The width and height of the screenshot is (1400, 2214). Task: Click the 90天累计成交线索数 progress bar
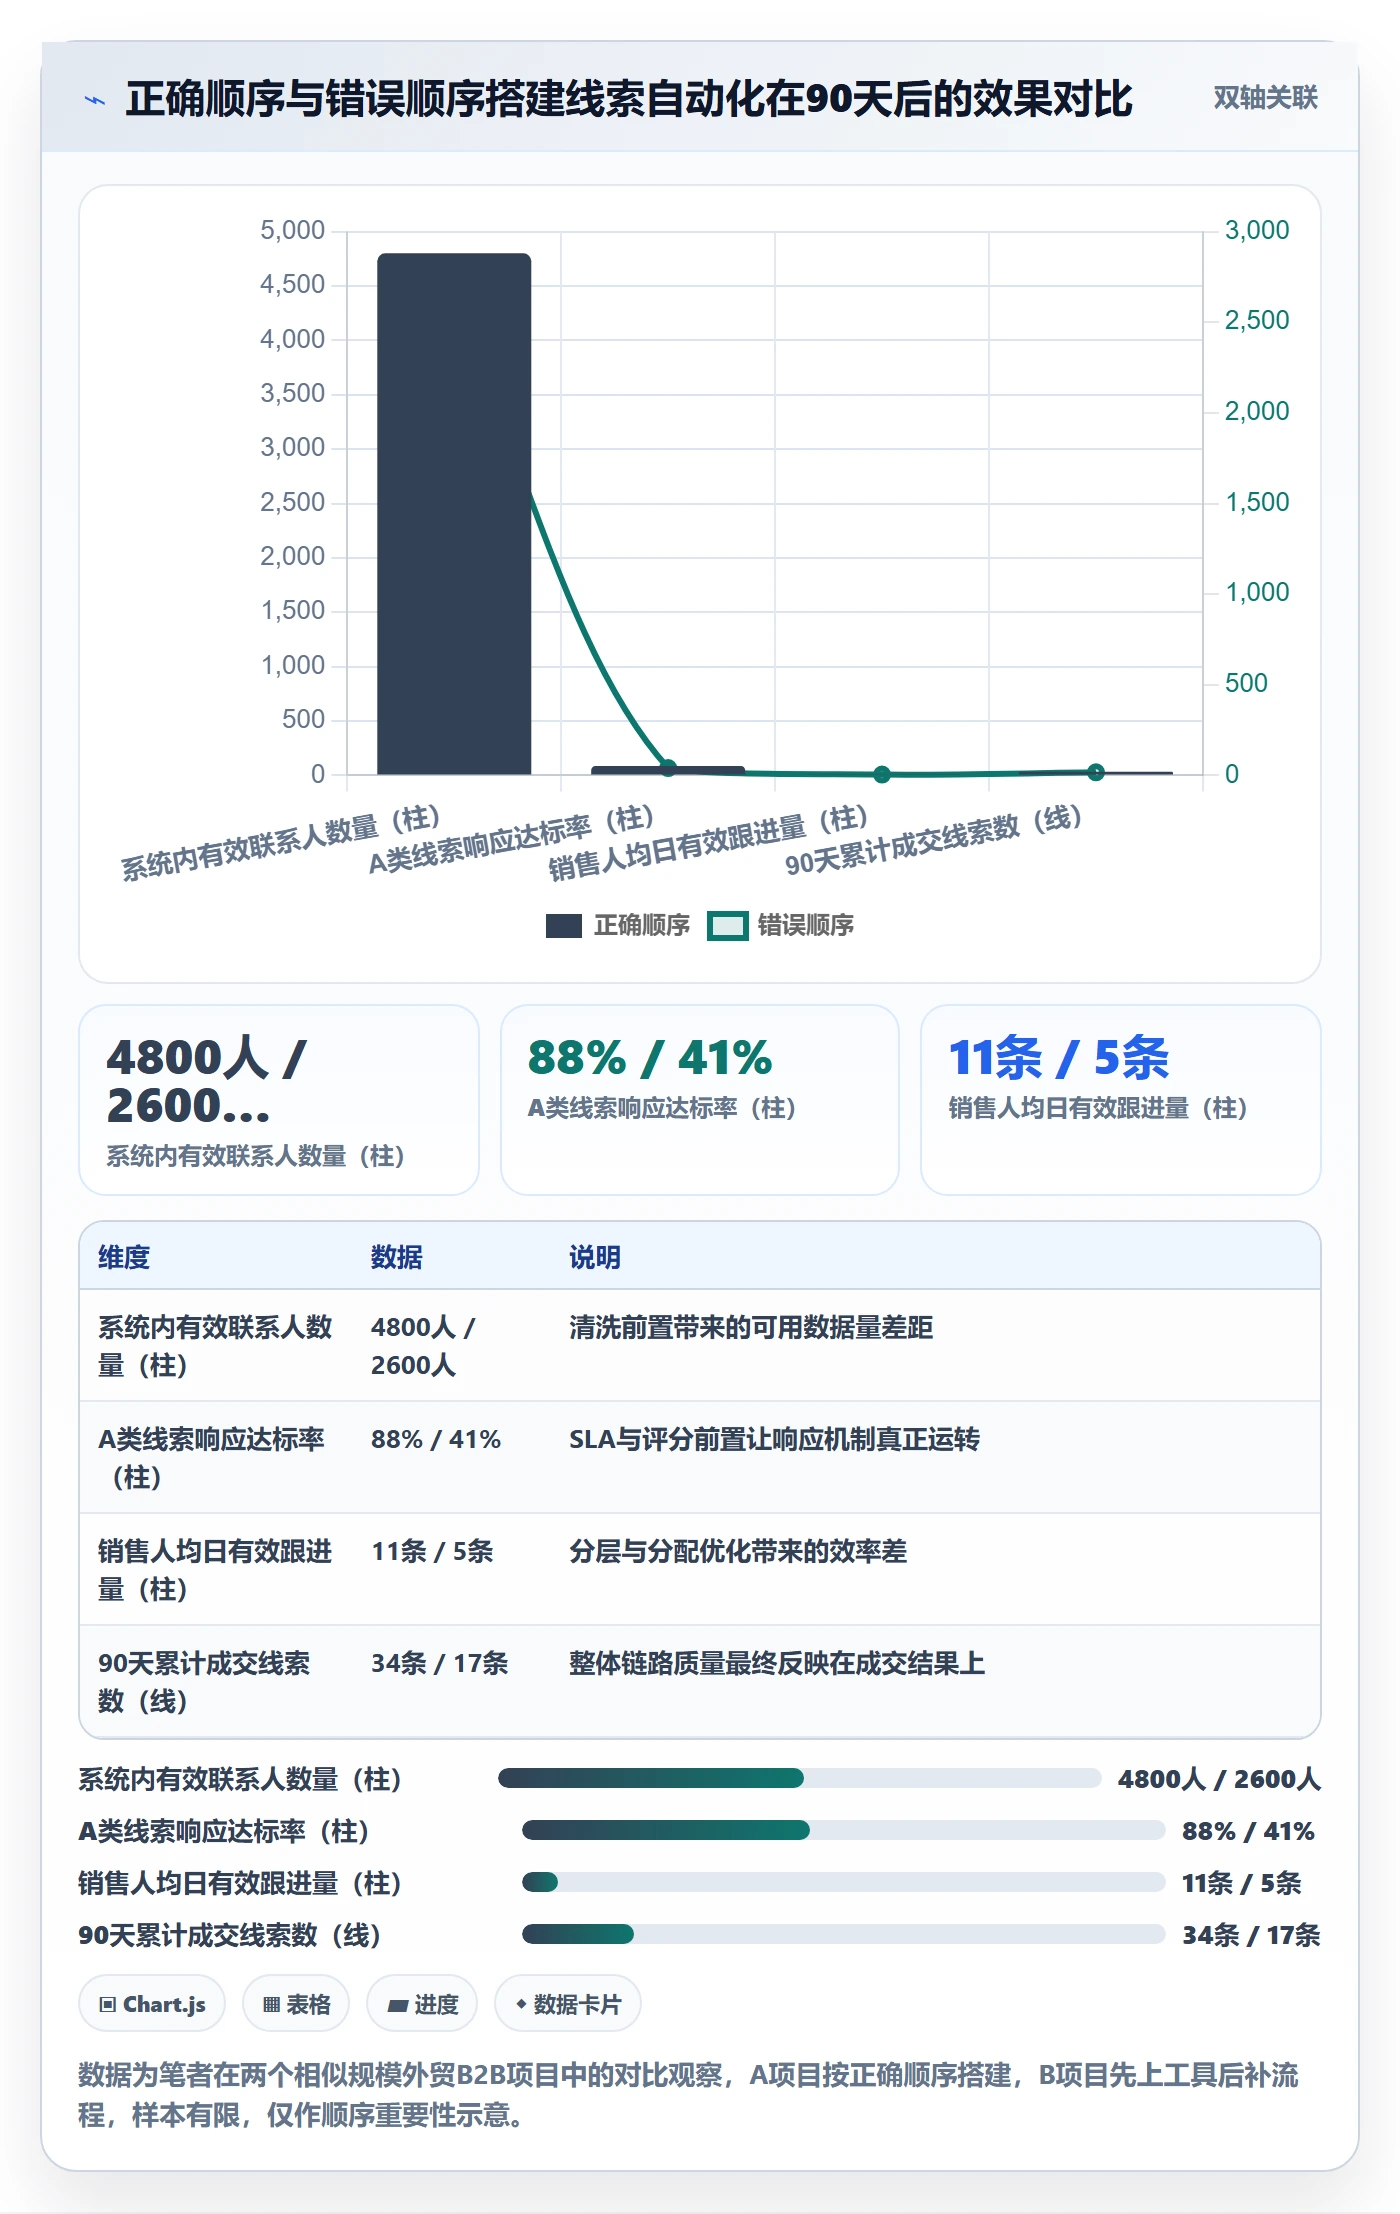click(x=844, y=1934)
